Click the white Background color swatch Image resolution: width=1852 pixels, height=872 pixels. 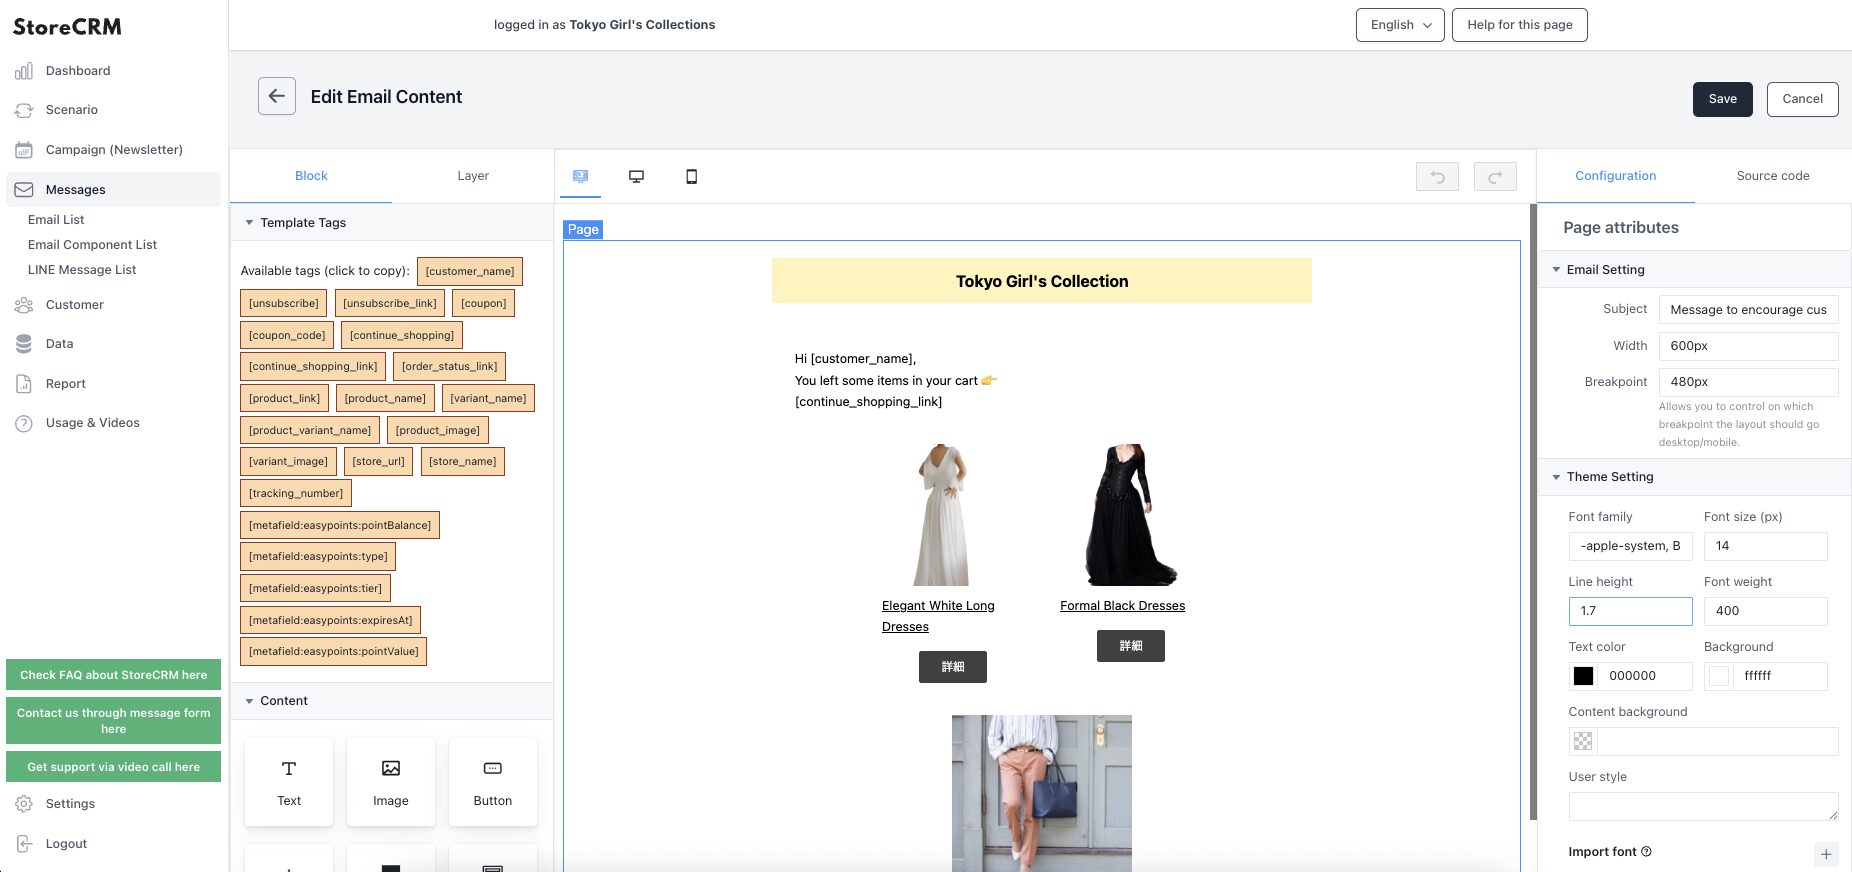coord(1719,676)
